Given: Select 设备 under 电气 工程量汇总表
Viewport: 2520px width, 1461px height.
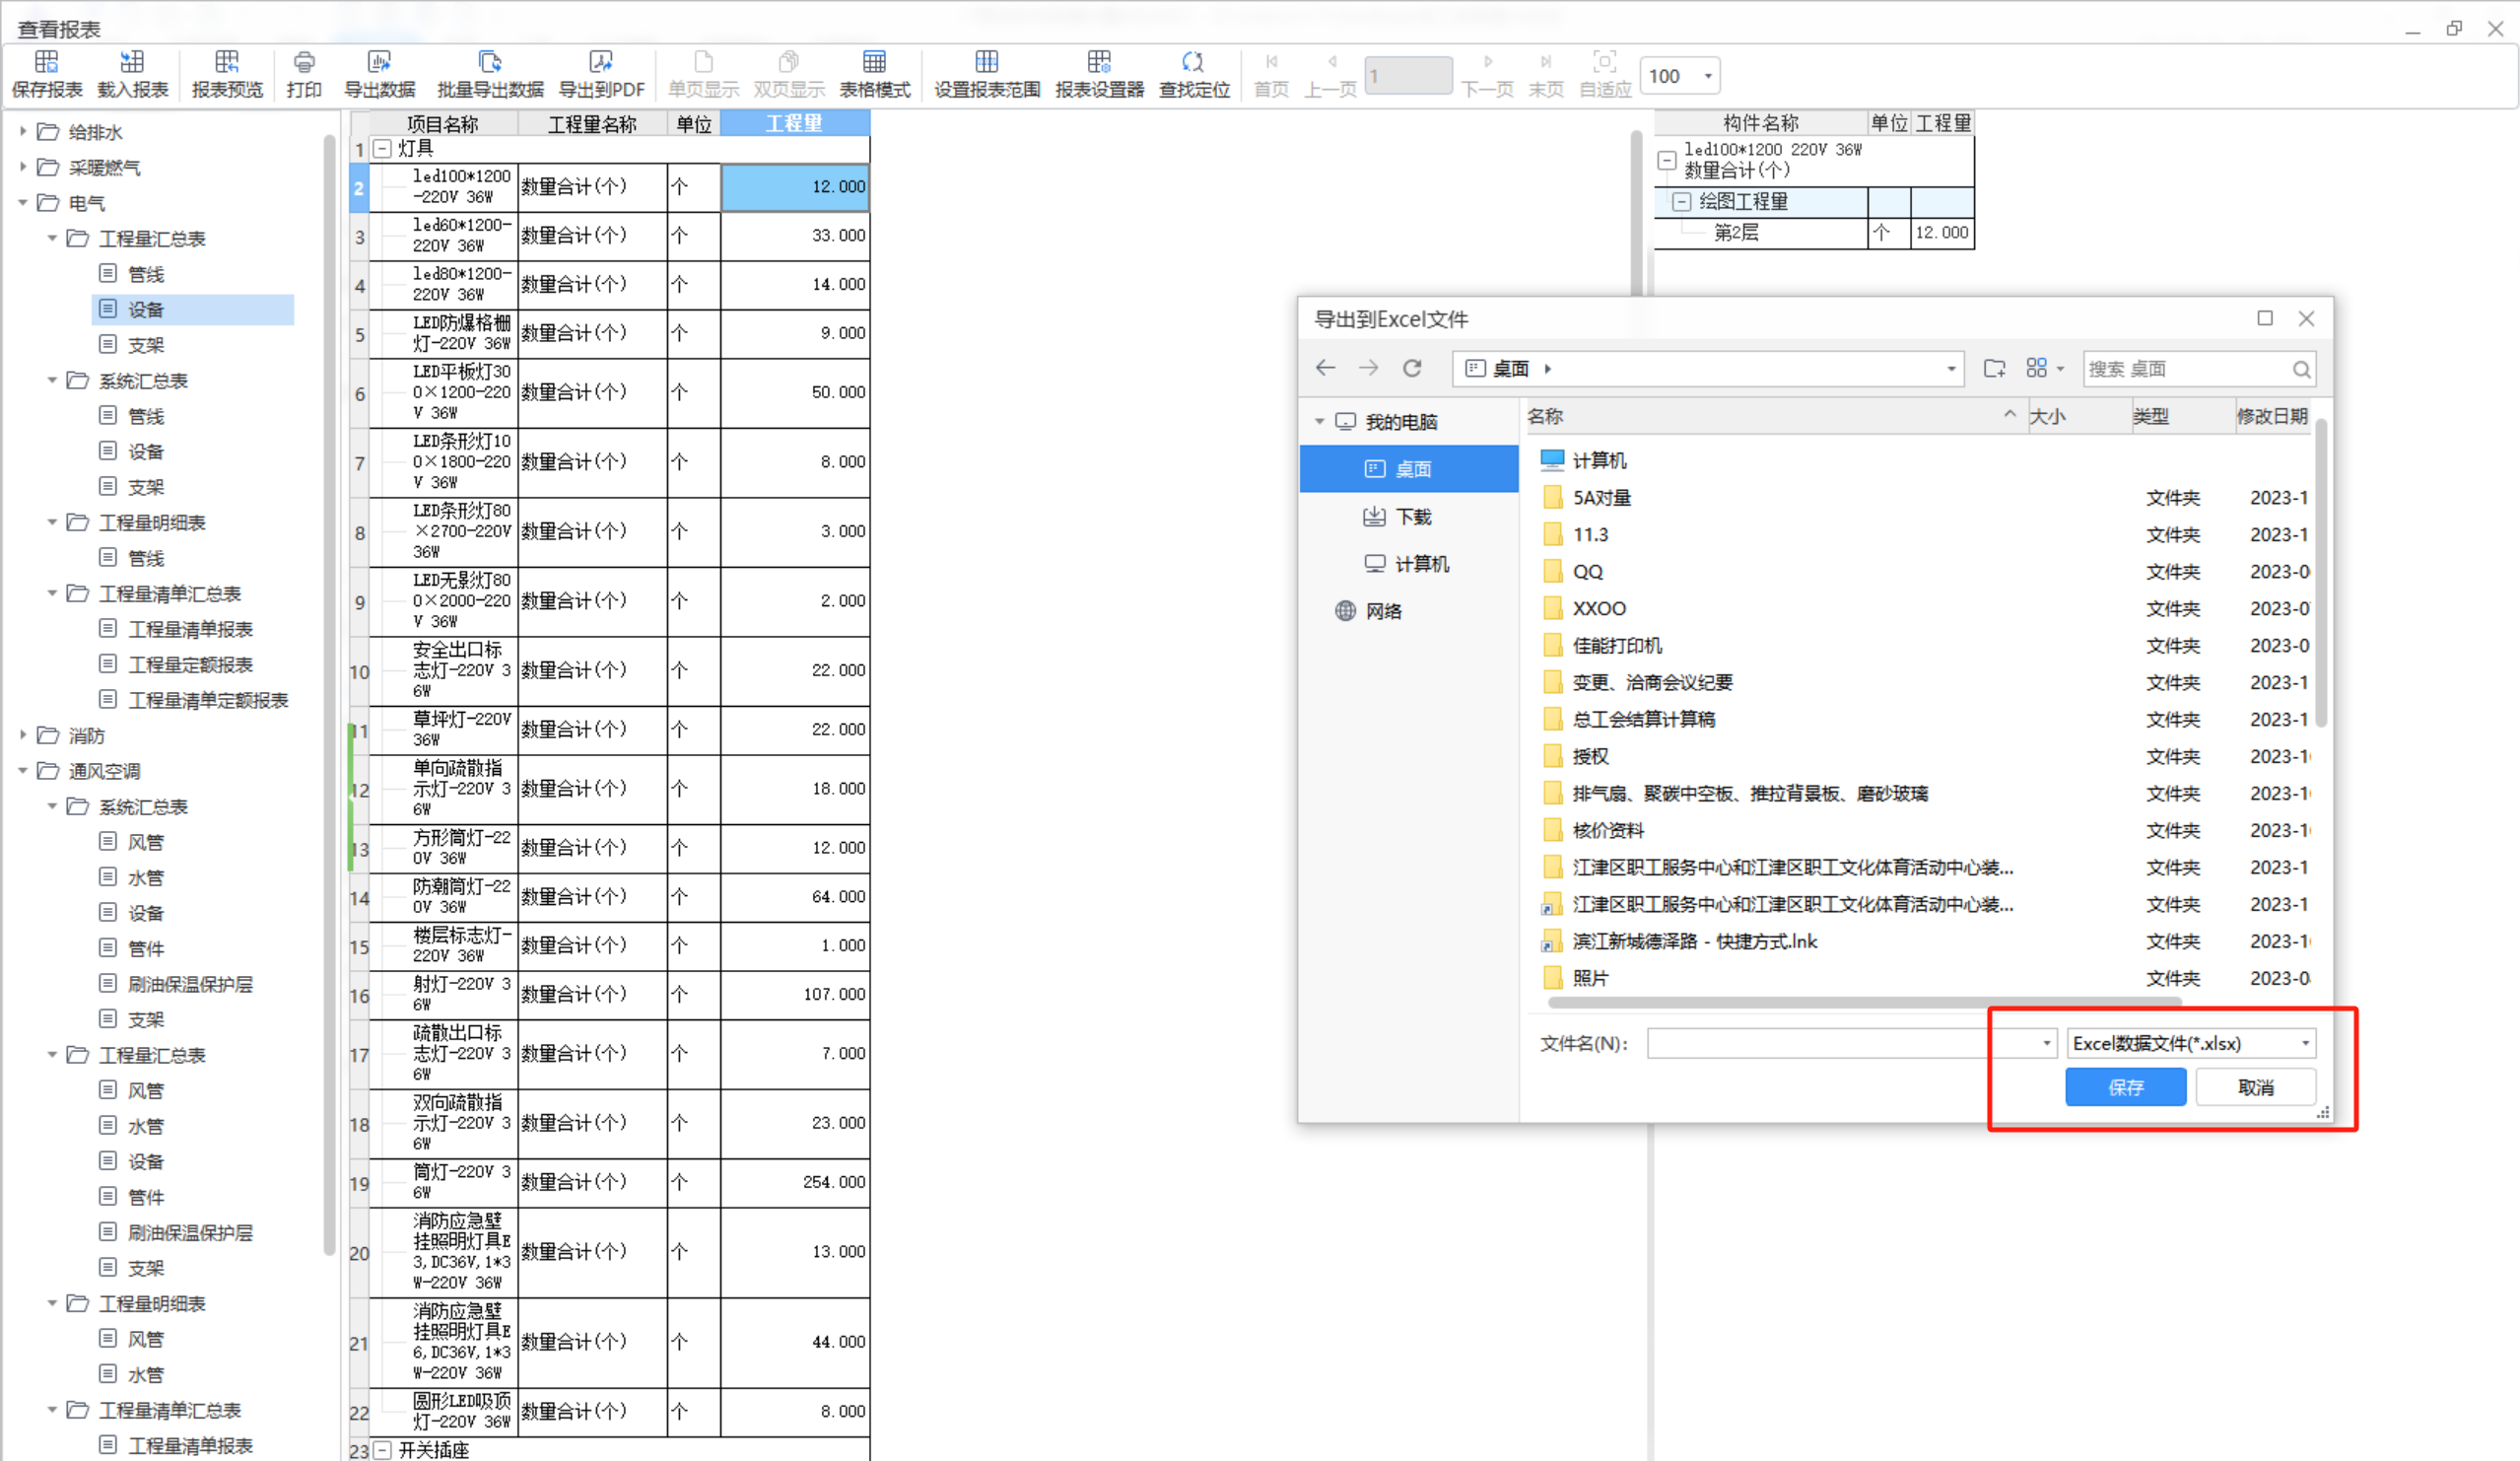Looking at the screenshot, I should coord(194,310).
